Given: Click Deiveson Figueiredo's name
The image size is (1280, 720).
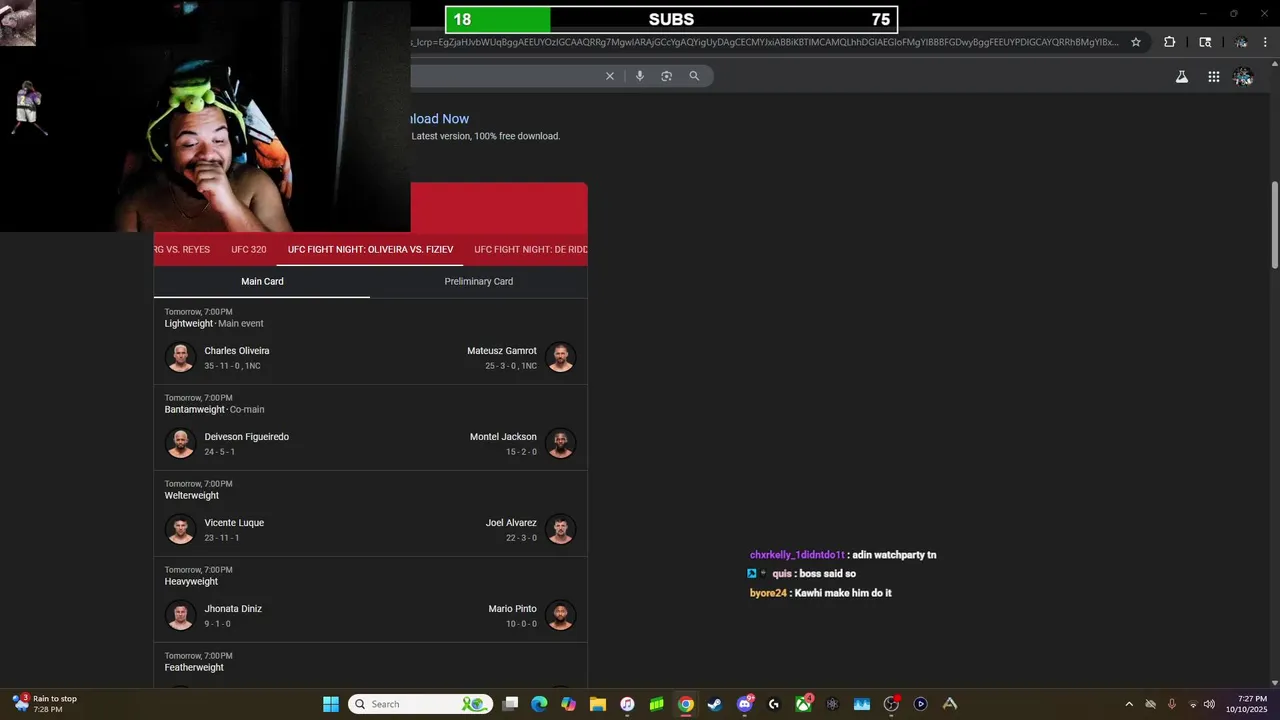Looking at the screenshot, I should tap(247, 437).
